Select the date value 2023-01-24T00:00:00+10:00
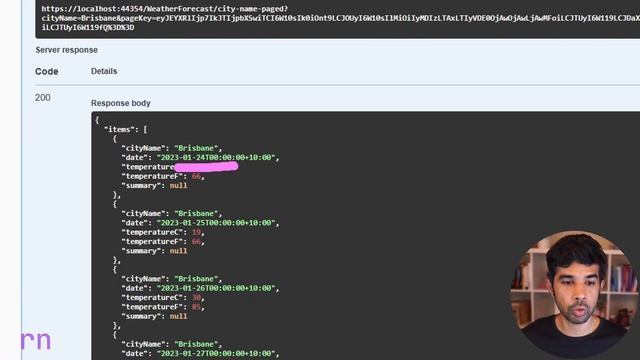 pyautogui.click(x=216, y=158)
